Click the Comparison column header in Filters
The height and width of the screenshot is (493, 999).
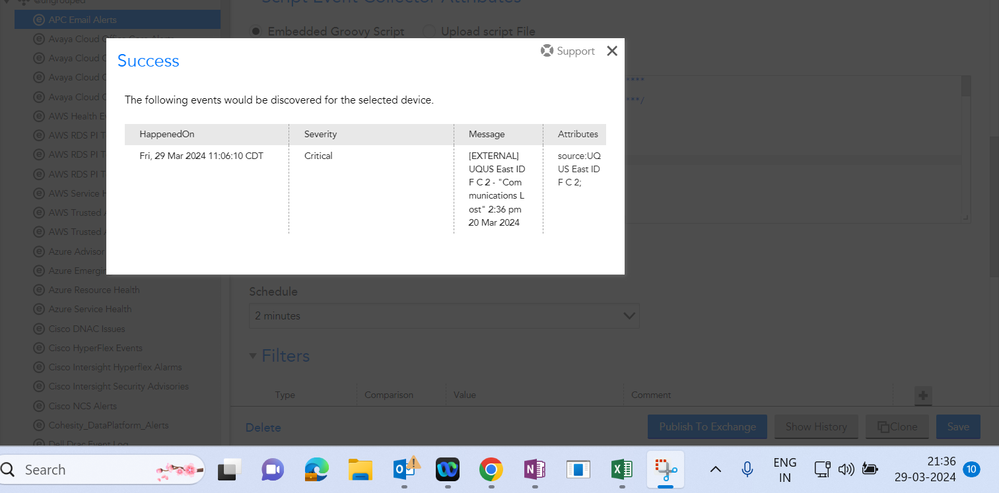point(389,395)
